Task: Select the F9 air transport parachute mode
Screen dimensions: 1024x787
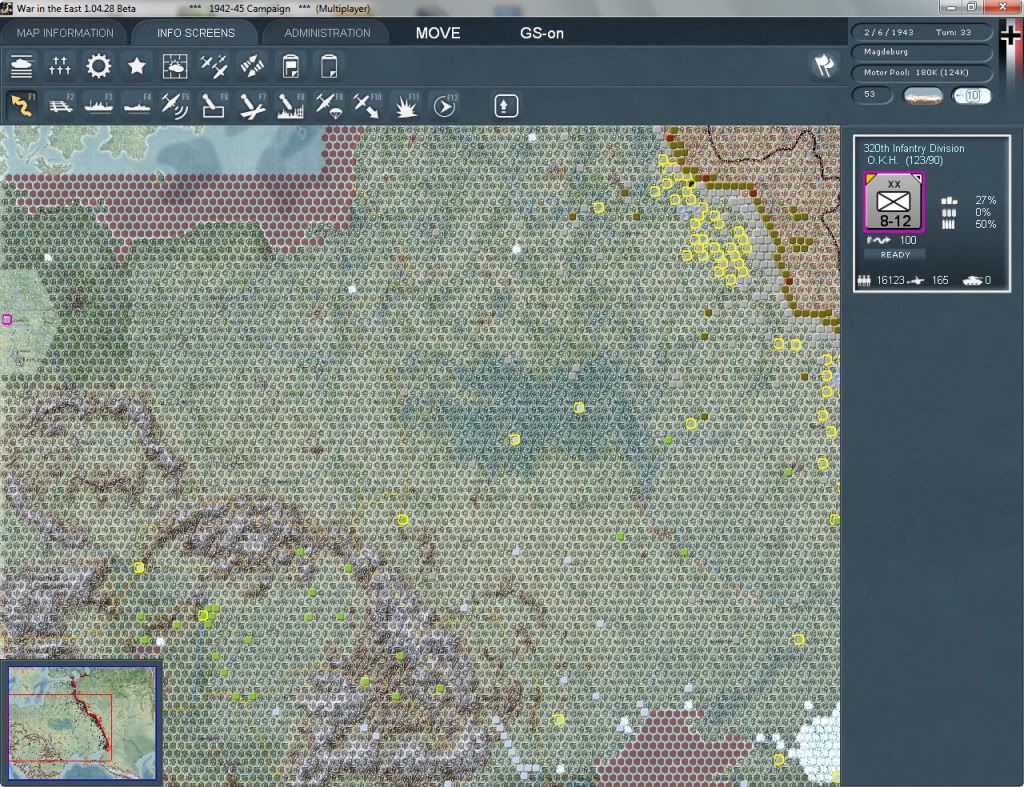Action: coord(329,106)
